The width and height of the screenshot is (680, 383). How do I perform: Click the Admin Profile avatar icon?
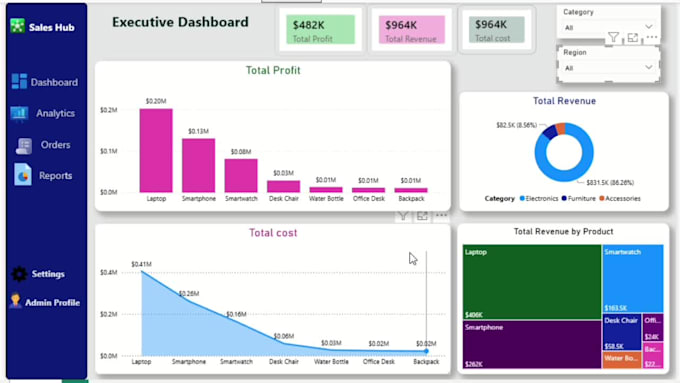click(x=15, y=301)
